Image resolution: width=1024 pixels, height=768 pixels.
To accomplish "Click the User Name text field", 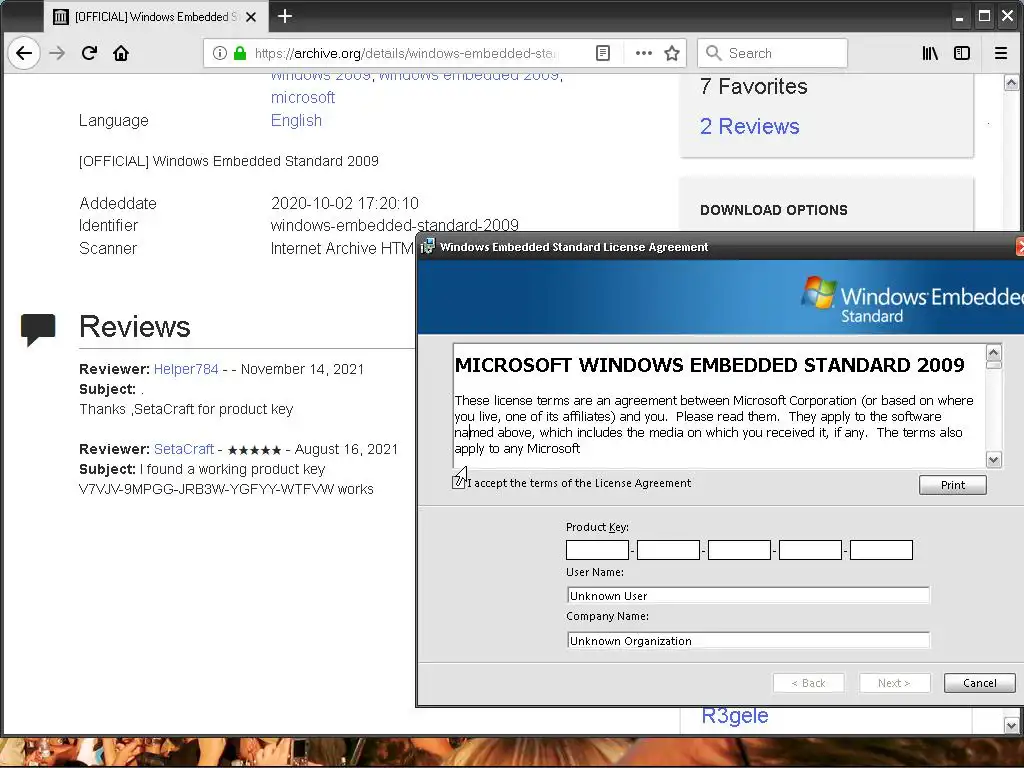I will [748, 595].
